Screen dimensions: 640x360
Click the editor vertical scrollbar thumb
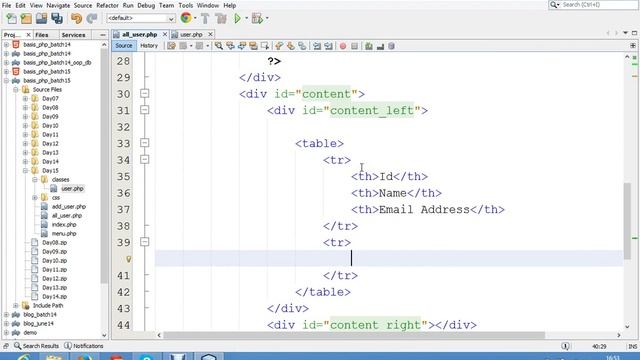(x=627, y=221)
